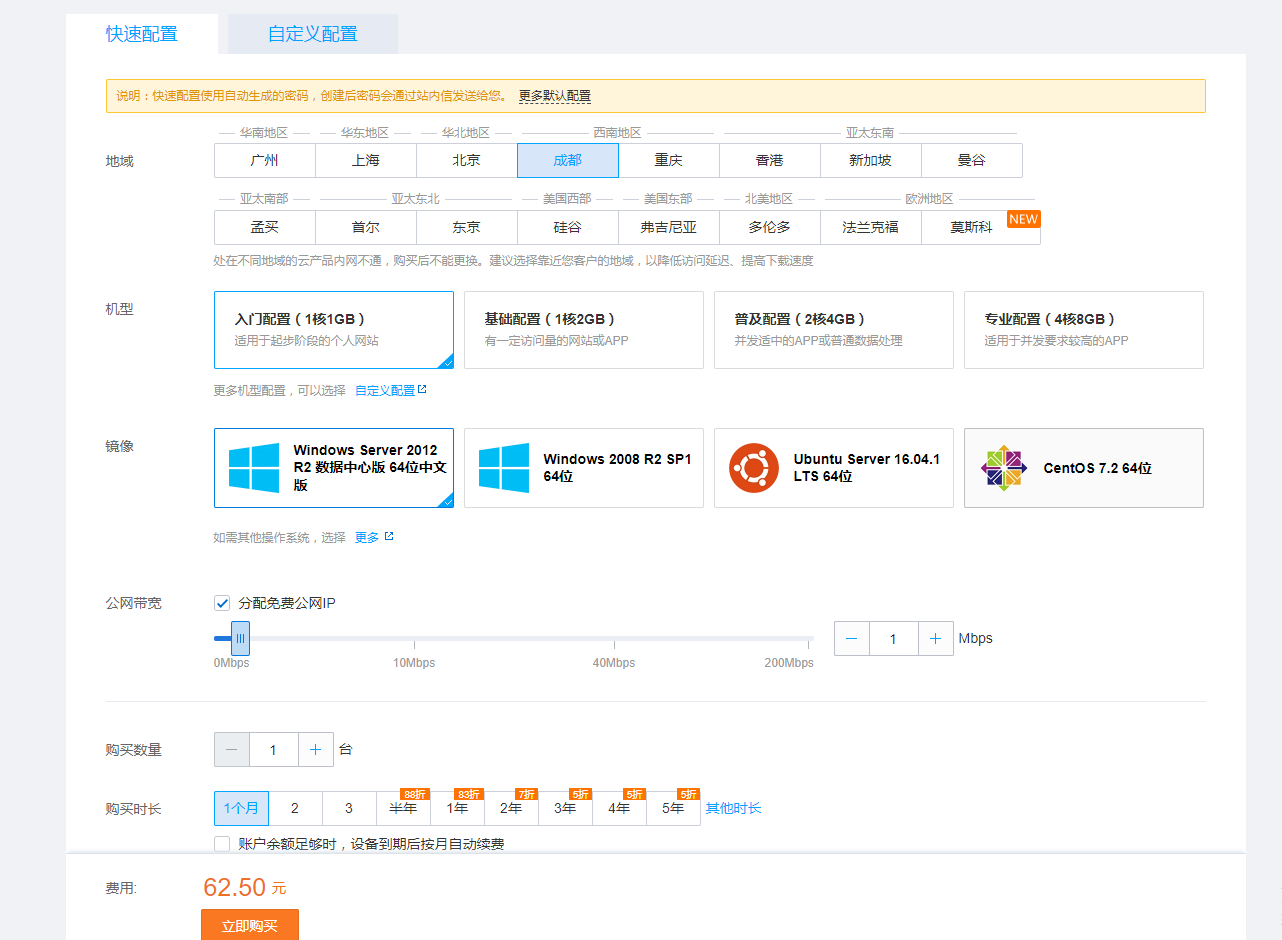Select CentOS 7.2 64位 text
Viewport: 1282px width, 940px height.
1097,468
